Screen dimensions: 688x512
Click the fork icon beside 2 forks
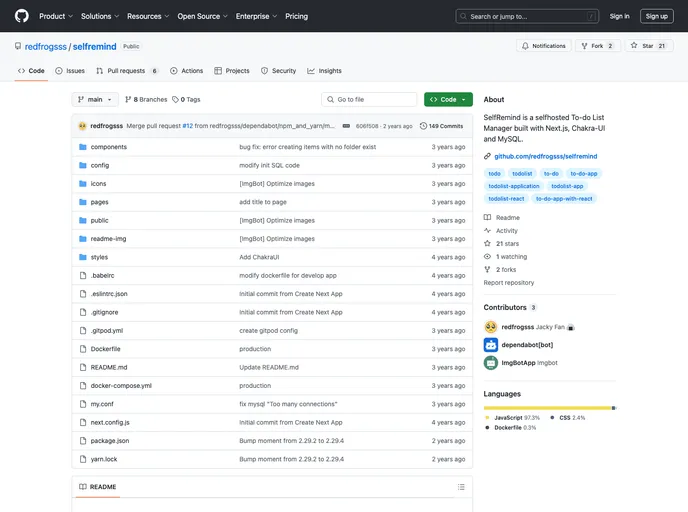[487, 269]
